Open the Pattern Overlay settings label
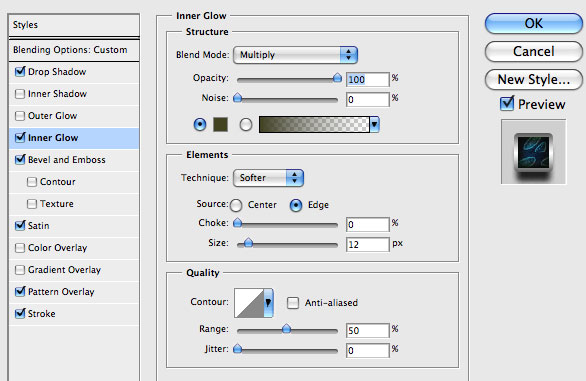The image size is (586, 381). point(61,292)
